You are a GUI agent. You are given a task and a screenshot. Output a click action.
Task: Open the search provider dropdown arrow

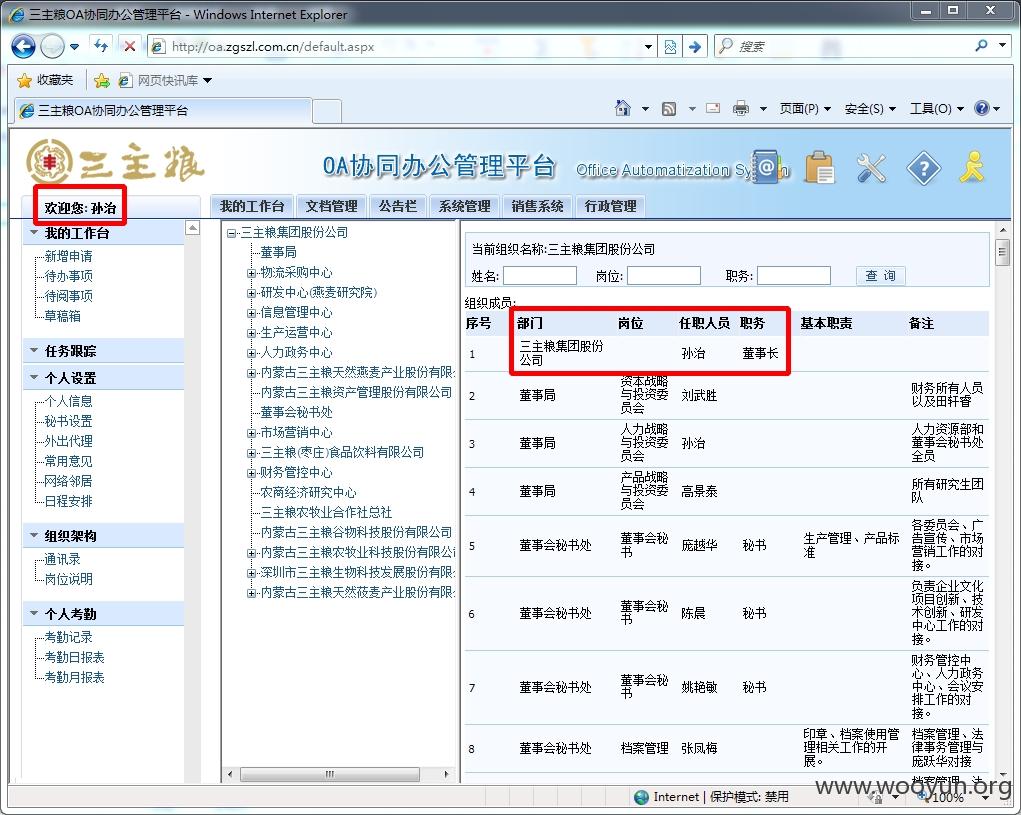click(1002, 46)
